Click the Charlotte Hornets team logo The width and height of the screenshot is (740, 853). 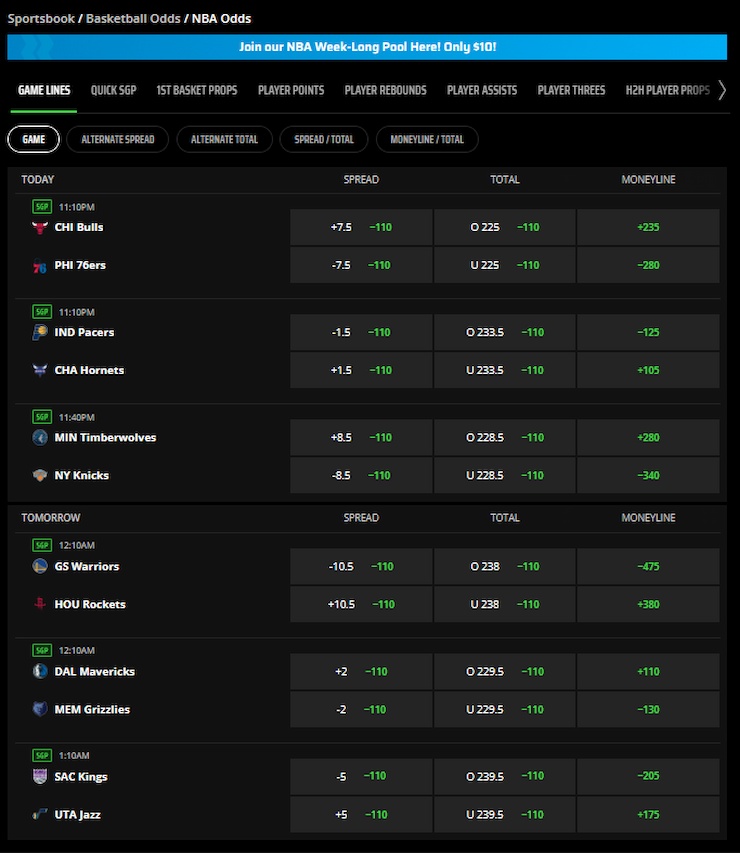tap(40, 370)
